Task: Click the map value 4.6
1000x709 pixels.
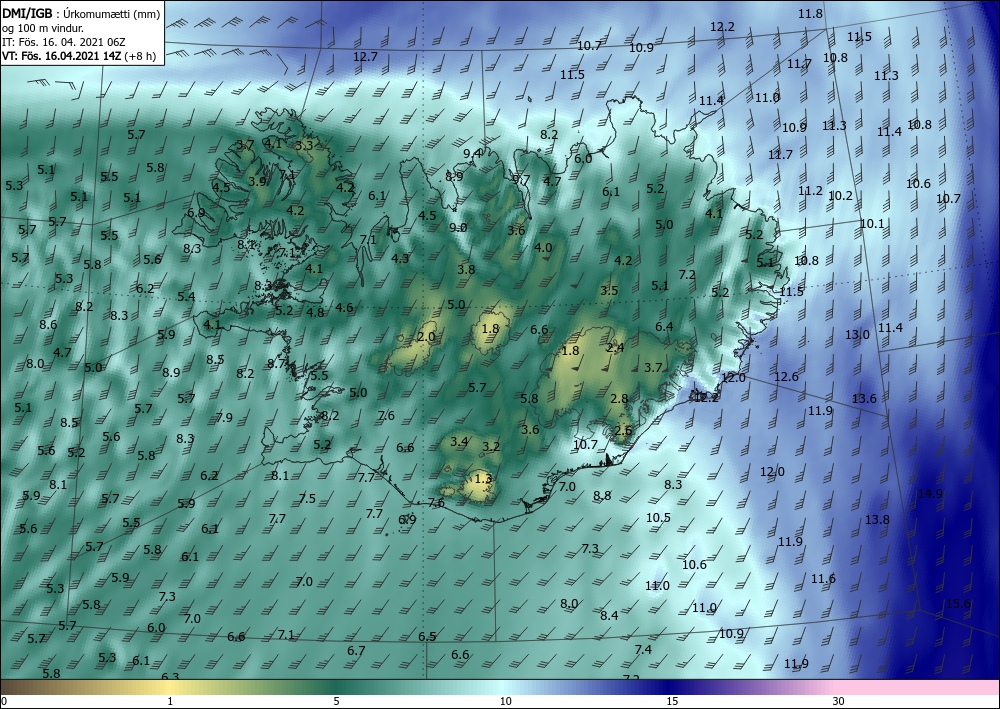Action: tap(344, 307)
